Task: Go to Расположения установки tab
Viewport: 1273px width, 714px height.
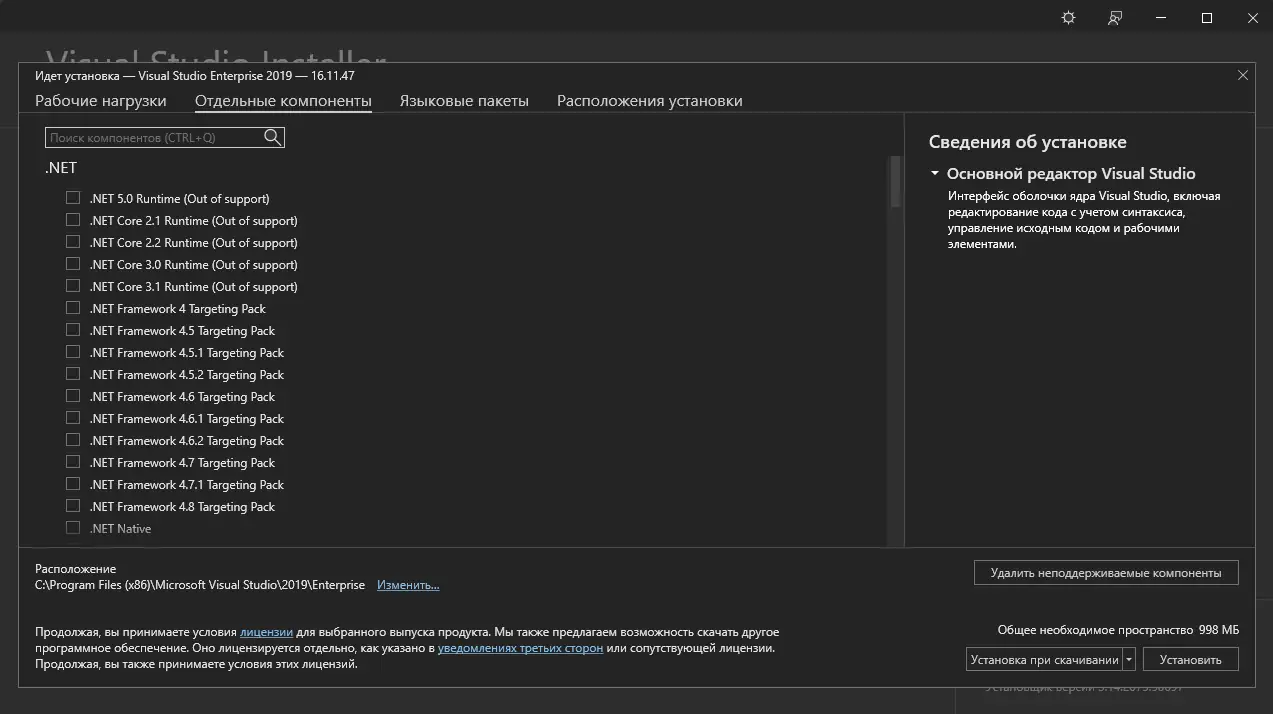Action: [649, 101]
